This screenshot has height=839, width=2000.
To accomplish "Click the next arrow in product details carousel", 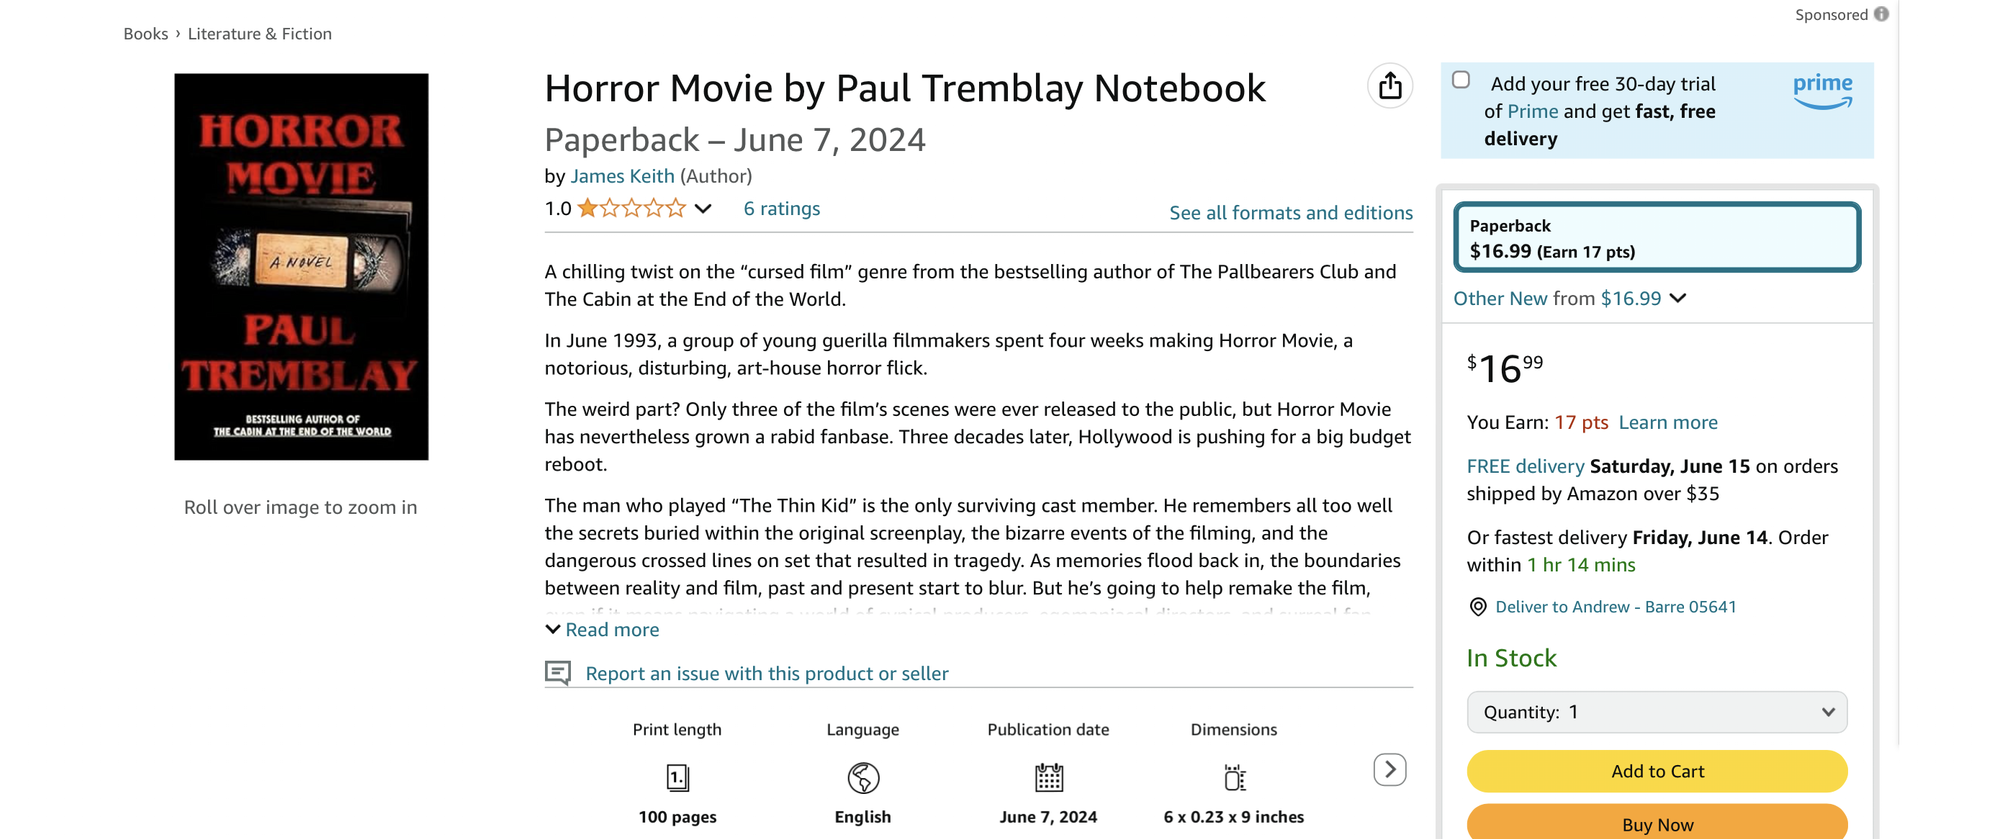I will tap(1390, 769).
